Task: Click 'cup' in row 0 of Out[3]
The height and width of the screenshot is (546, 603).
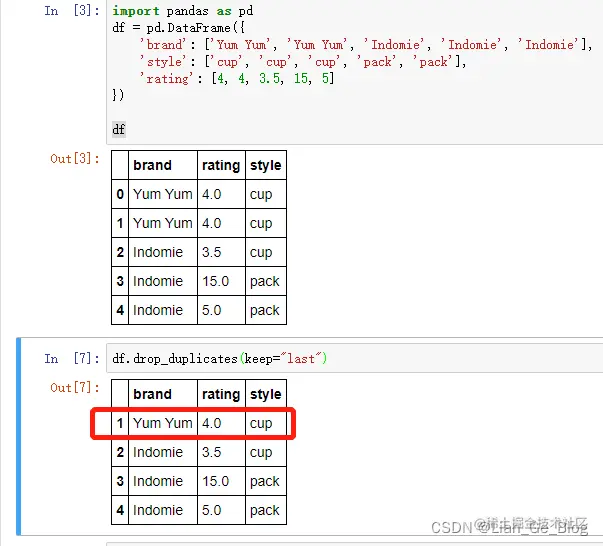Action: [261, 195]
